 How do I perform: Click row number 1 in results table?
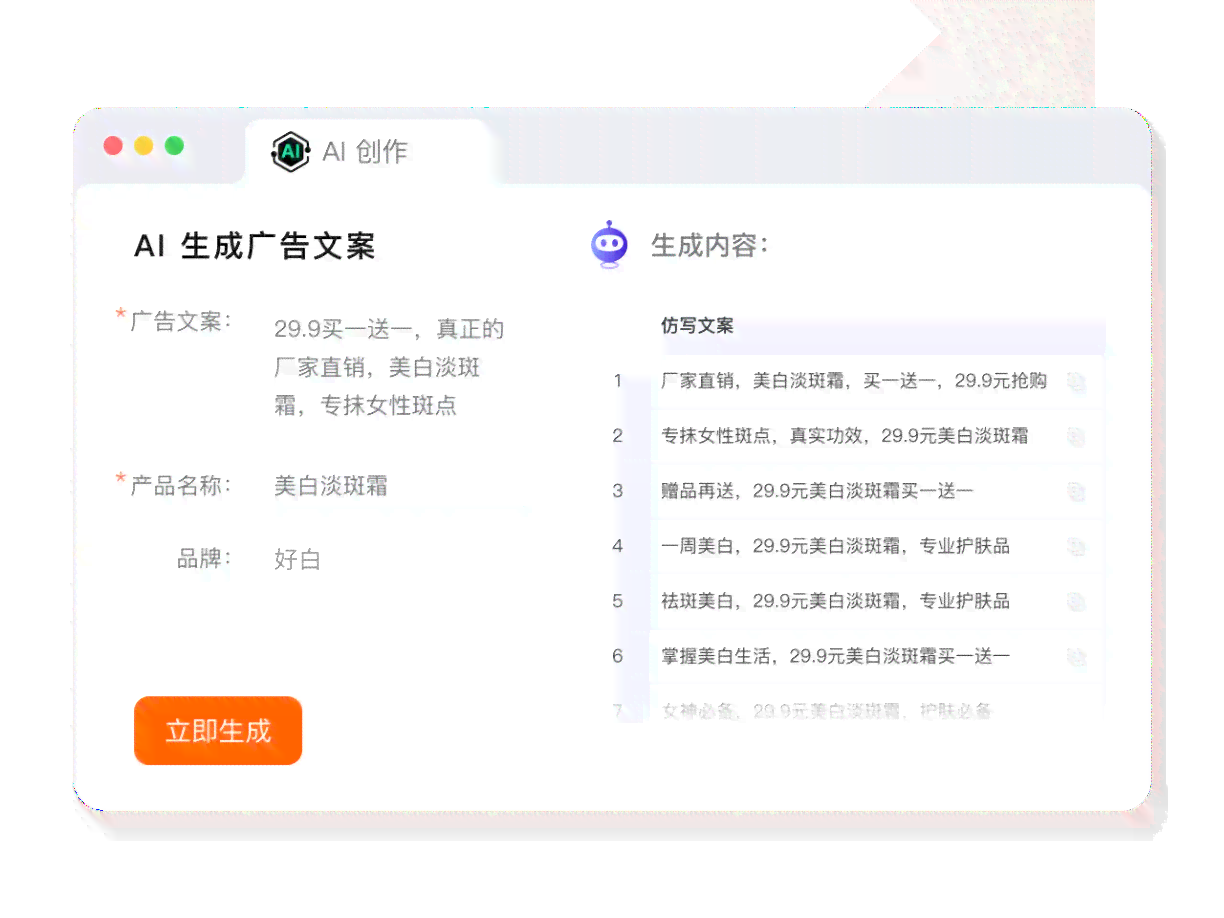618,381
